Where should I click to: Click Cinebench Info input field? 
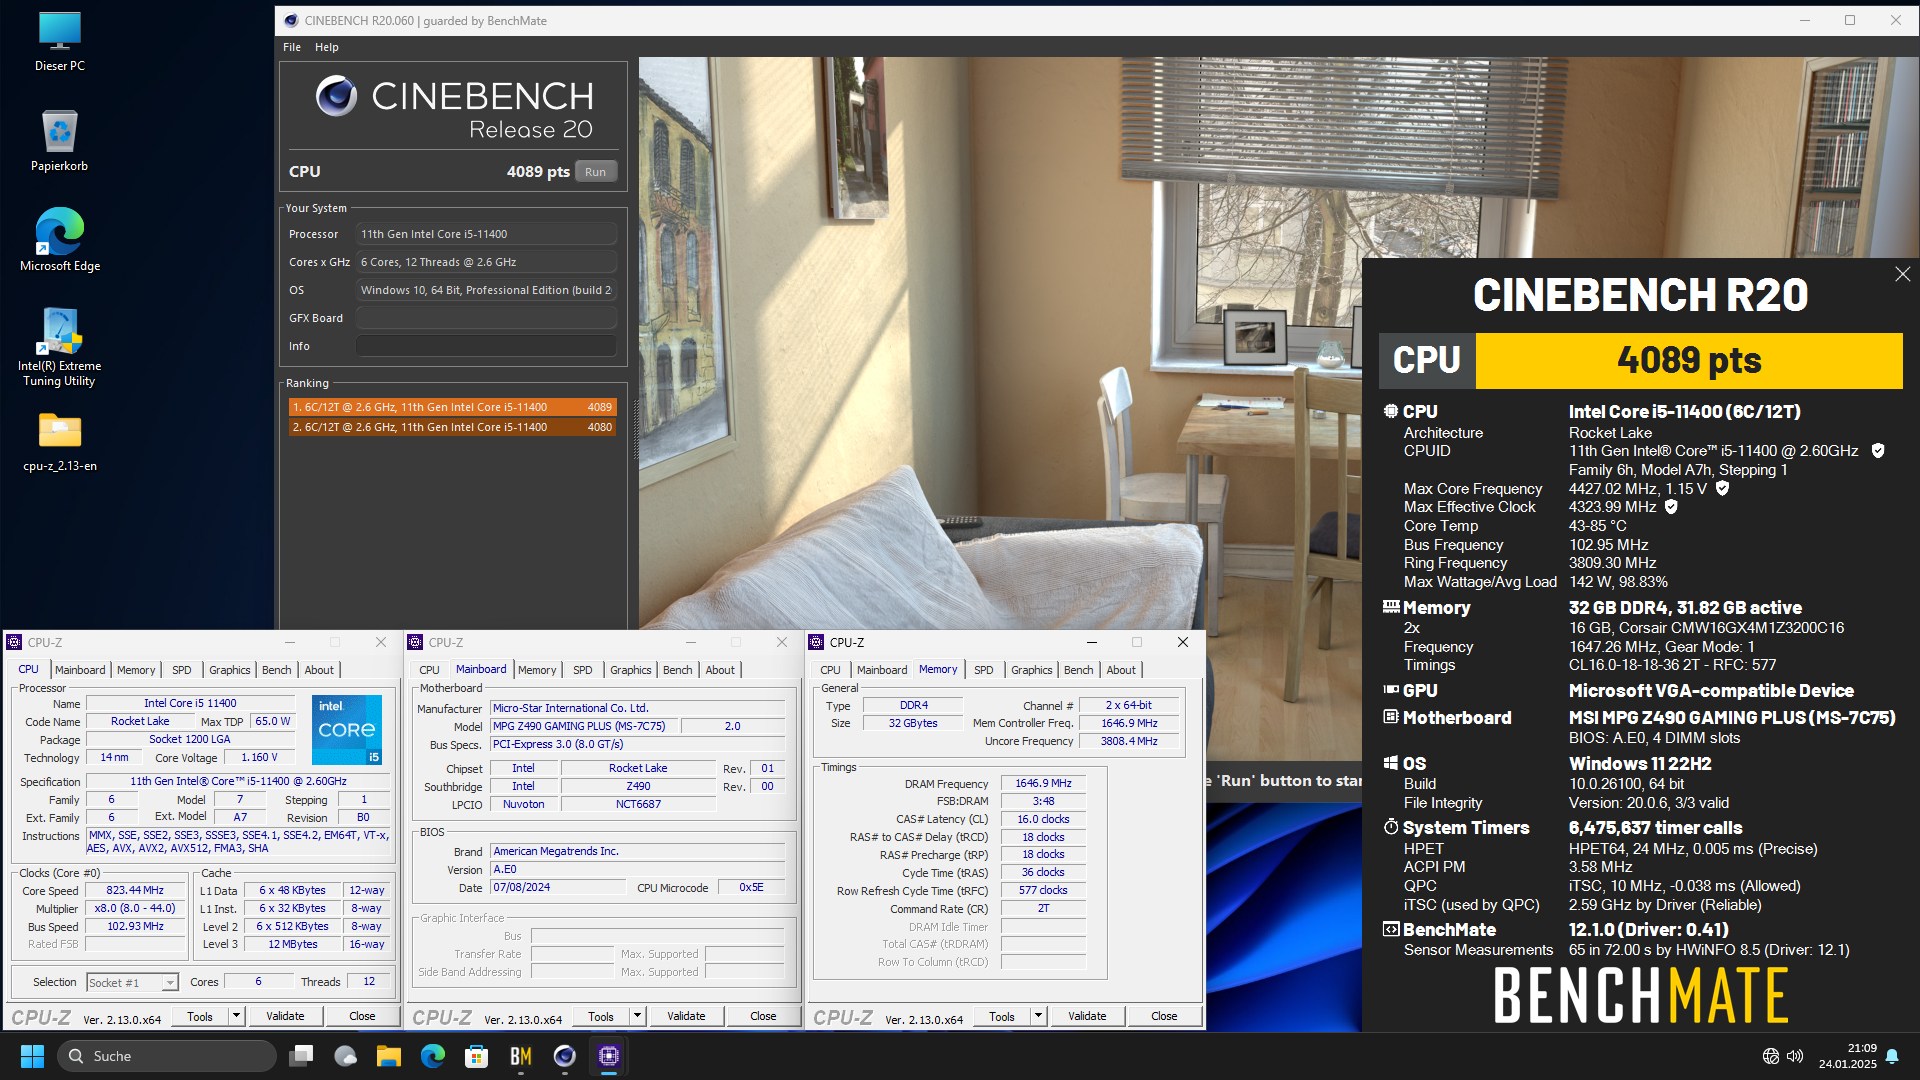pyautogui.click(x=486, y=346)
